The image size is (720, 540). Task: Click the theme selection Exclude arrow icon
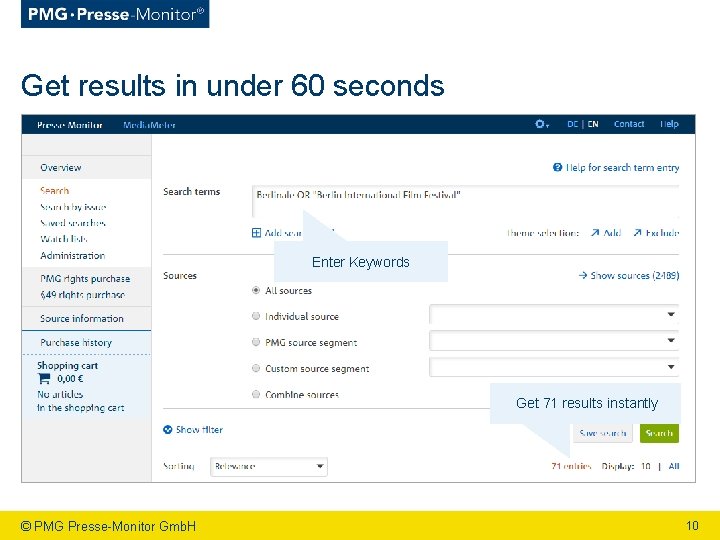[637, 233]
